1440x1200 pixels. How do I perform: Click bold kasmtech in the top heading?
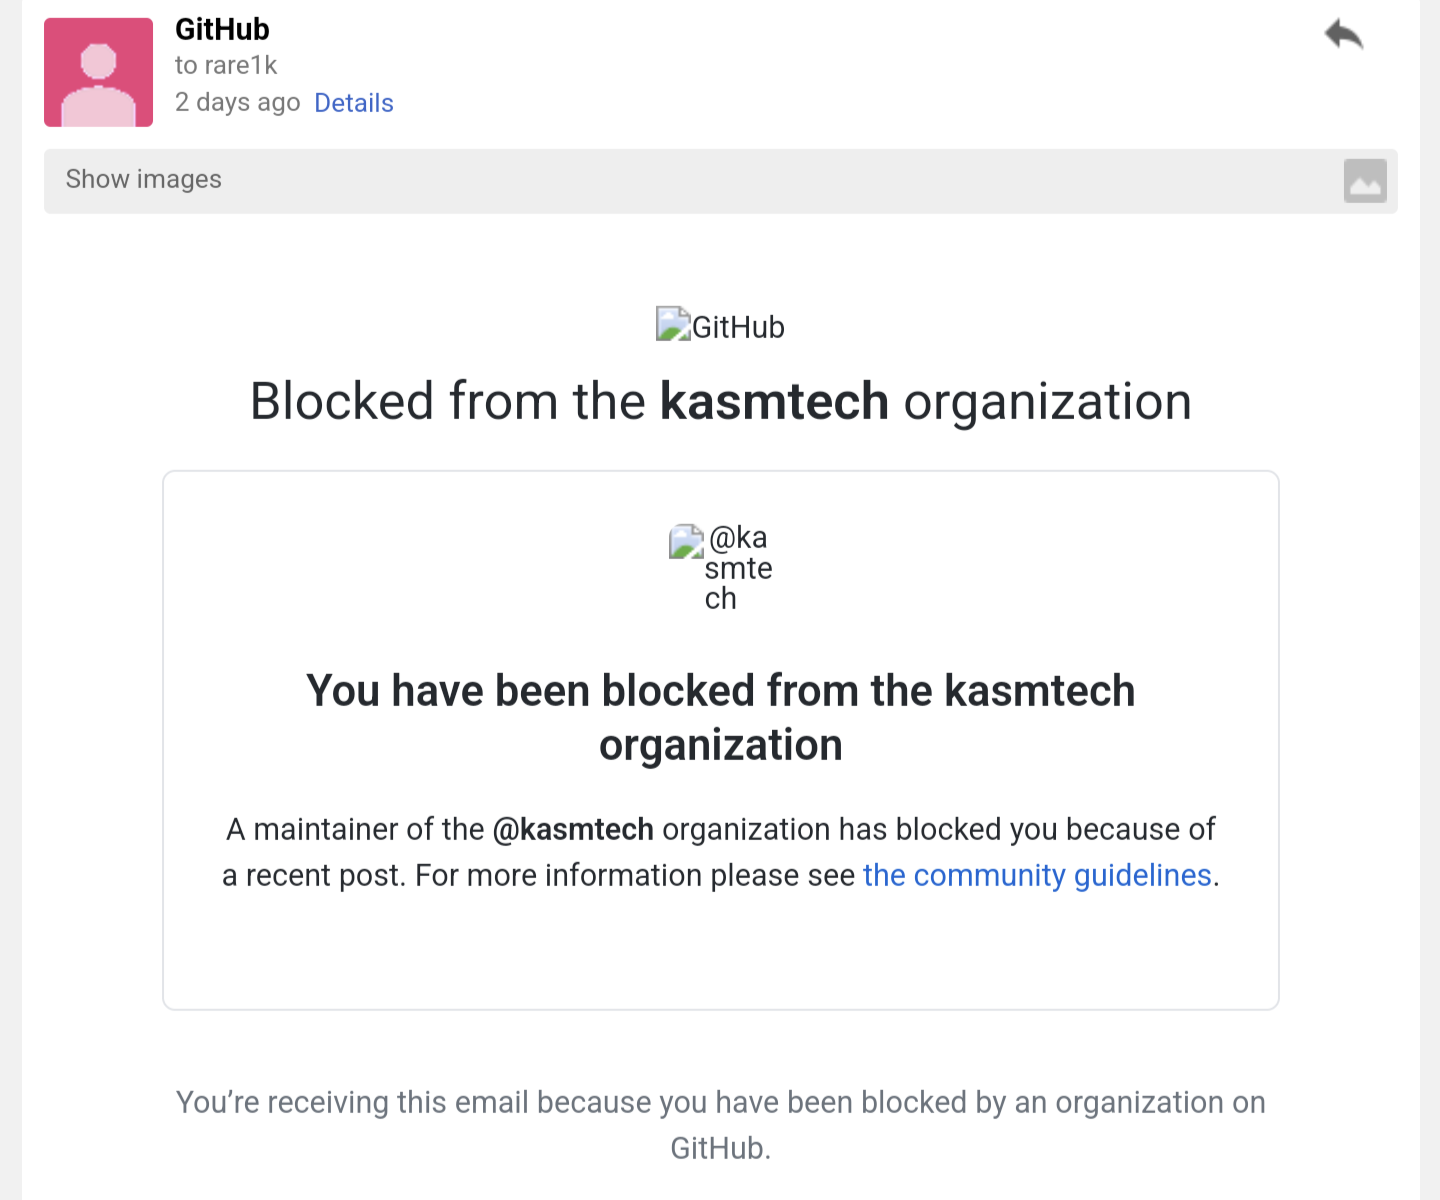pos(774,402)
